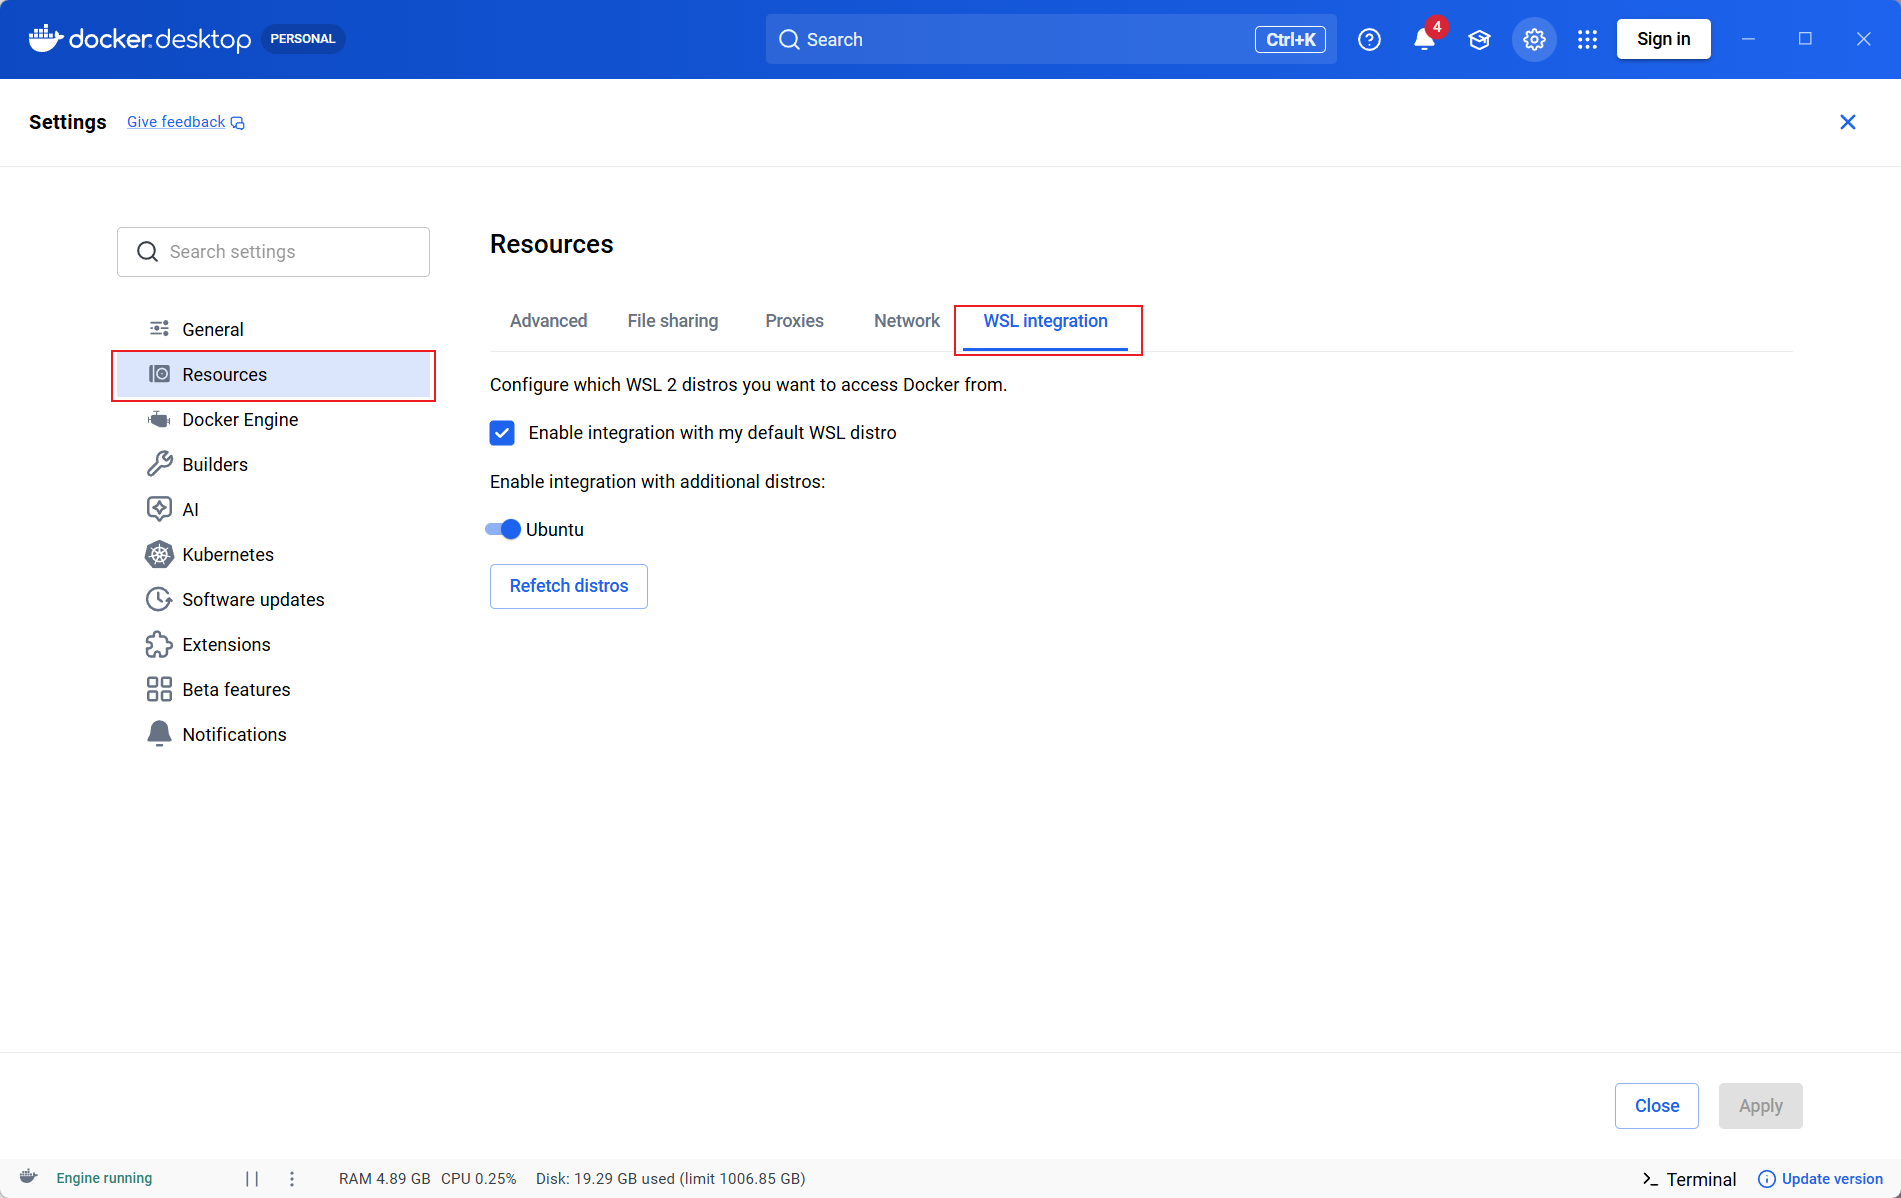Switch to the Network tab
The height and width of the screenshot is (1198, 1901).
tap(906, 321)
